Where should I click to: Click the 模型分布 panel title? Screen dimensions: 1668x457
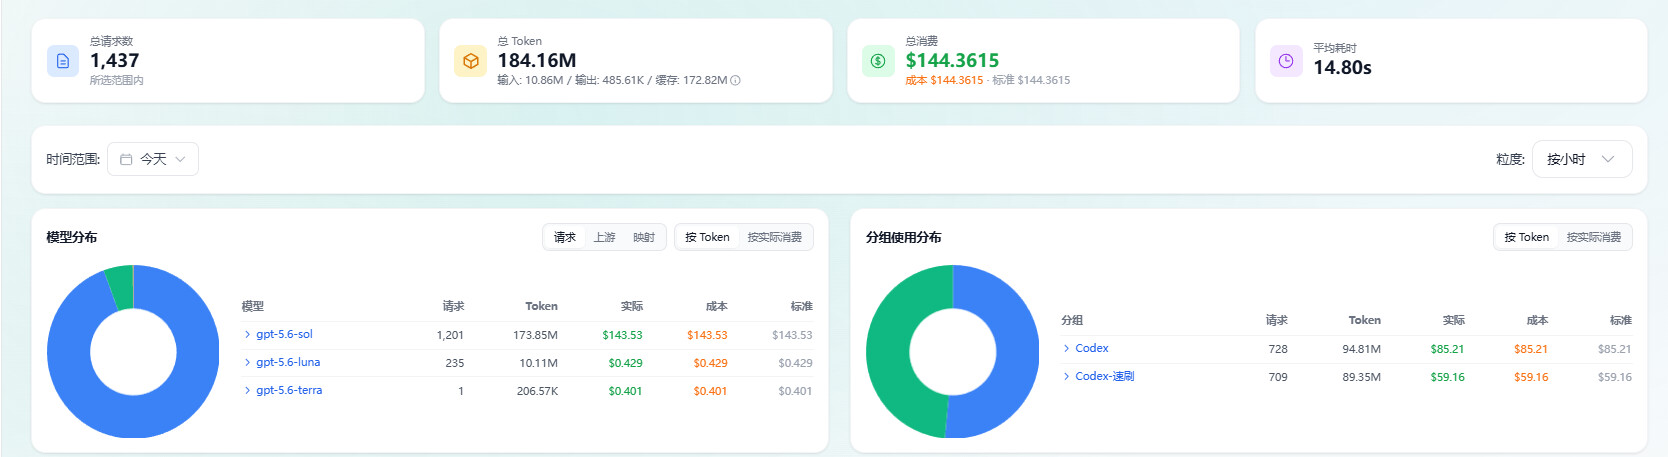coord(71,237)
